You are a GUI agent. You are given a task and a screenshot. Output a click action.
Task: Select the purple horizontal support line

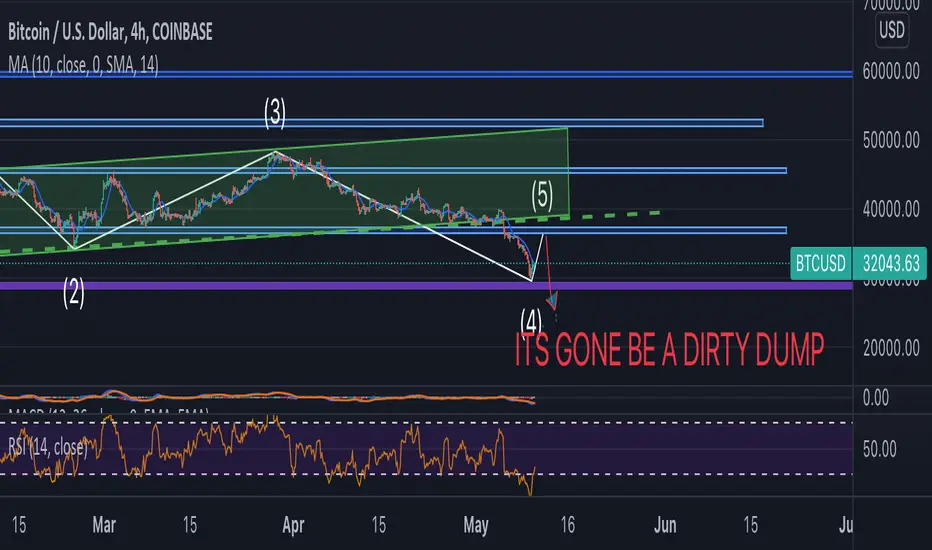point(426,286)
